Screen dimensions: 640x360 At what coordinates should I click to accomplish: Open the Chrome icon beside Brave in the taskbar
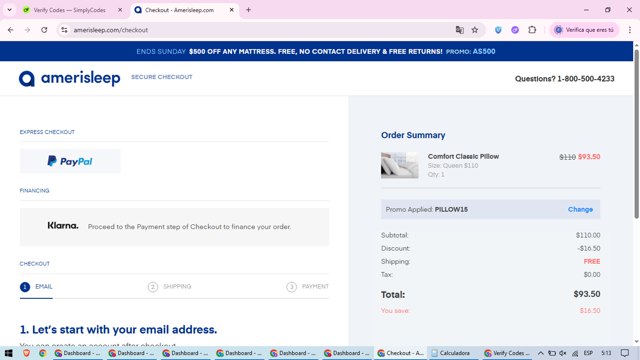pos(42,353)
